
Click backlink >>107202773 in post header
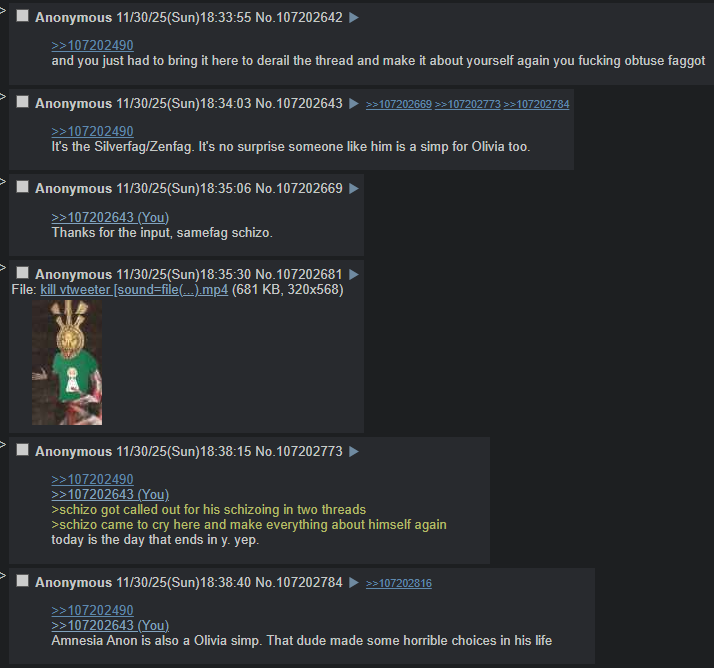467,104
